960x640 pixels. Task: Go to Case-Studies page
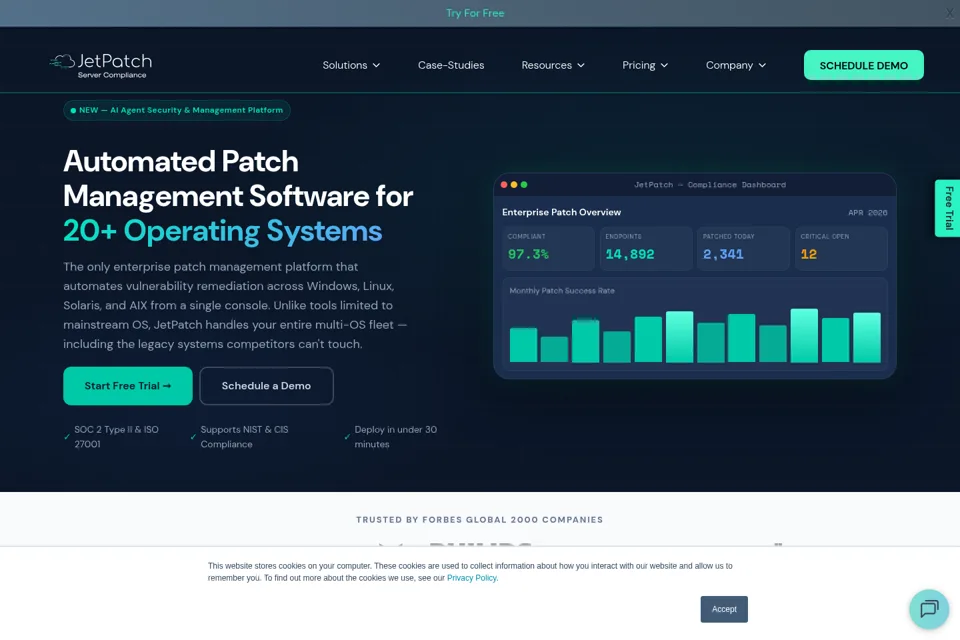pos(451,65)
